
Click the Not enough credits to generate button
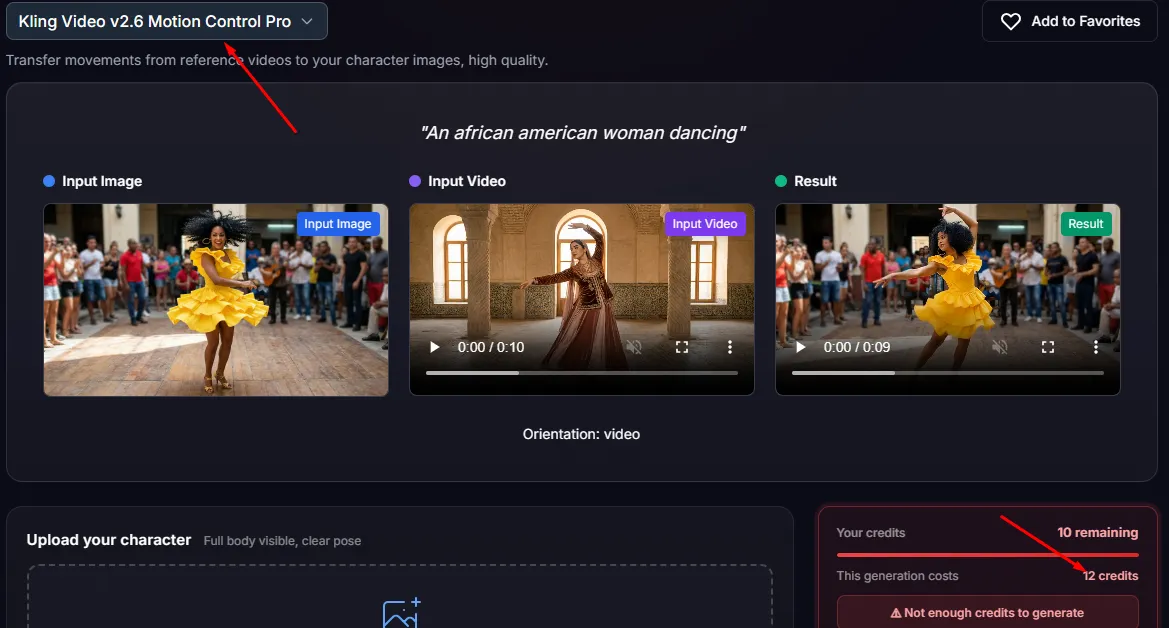pyautogui.click(x=988, y=612)
